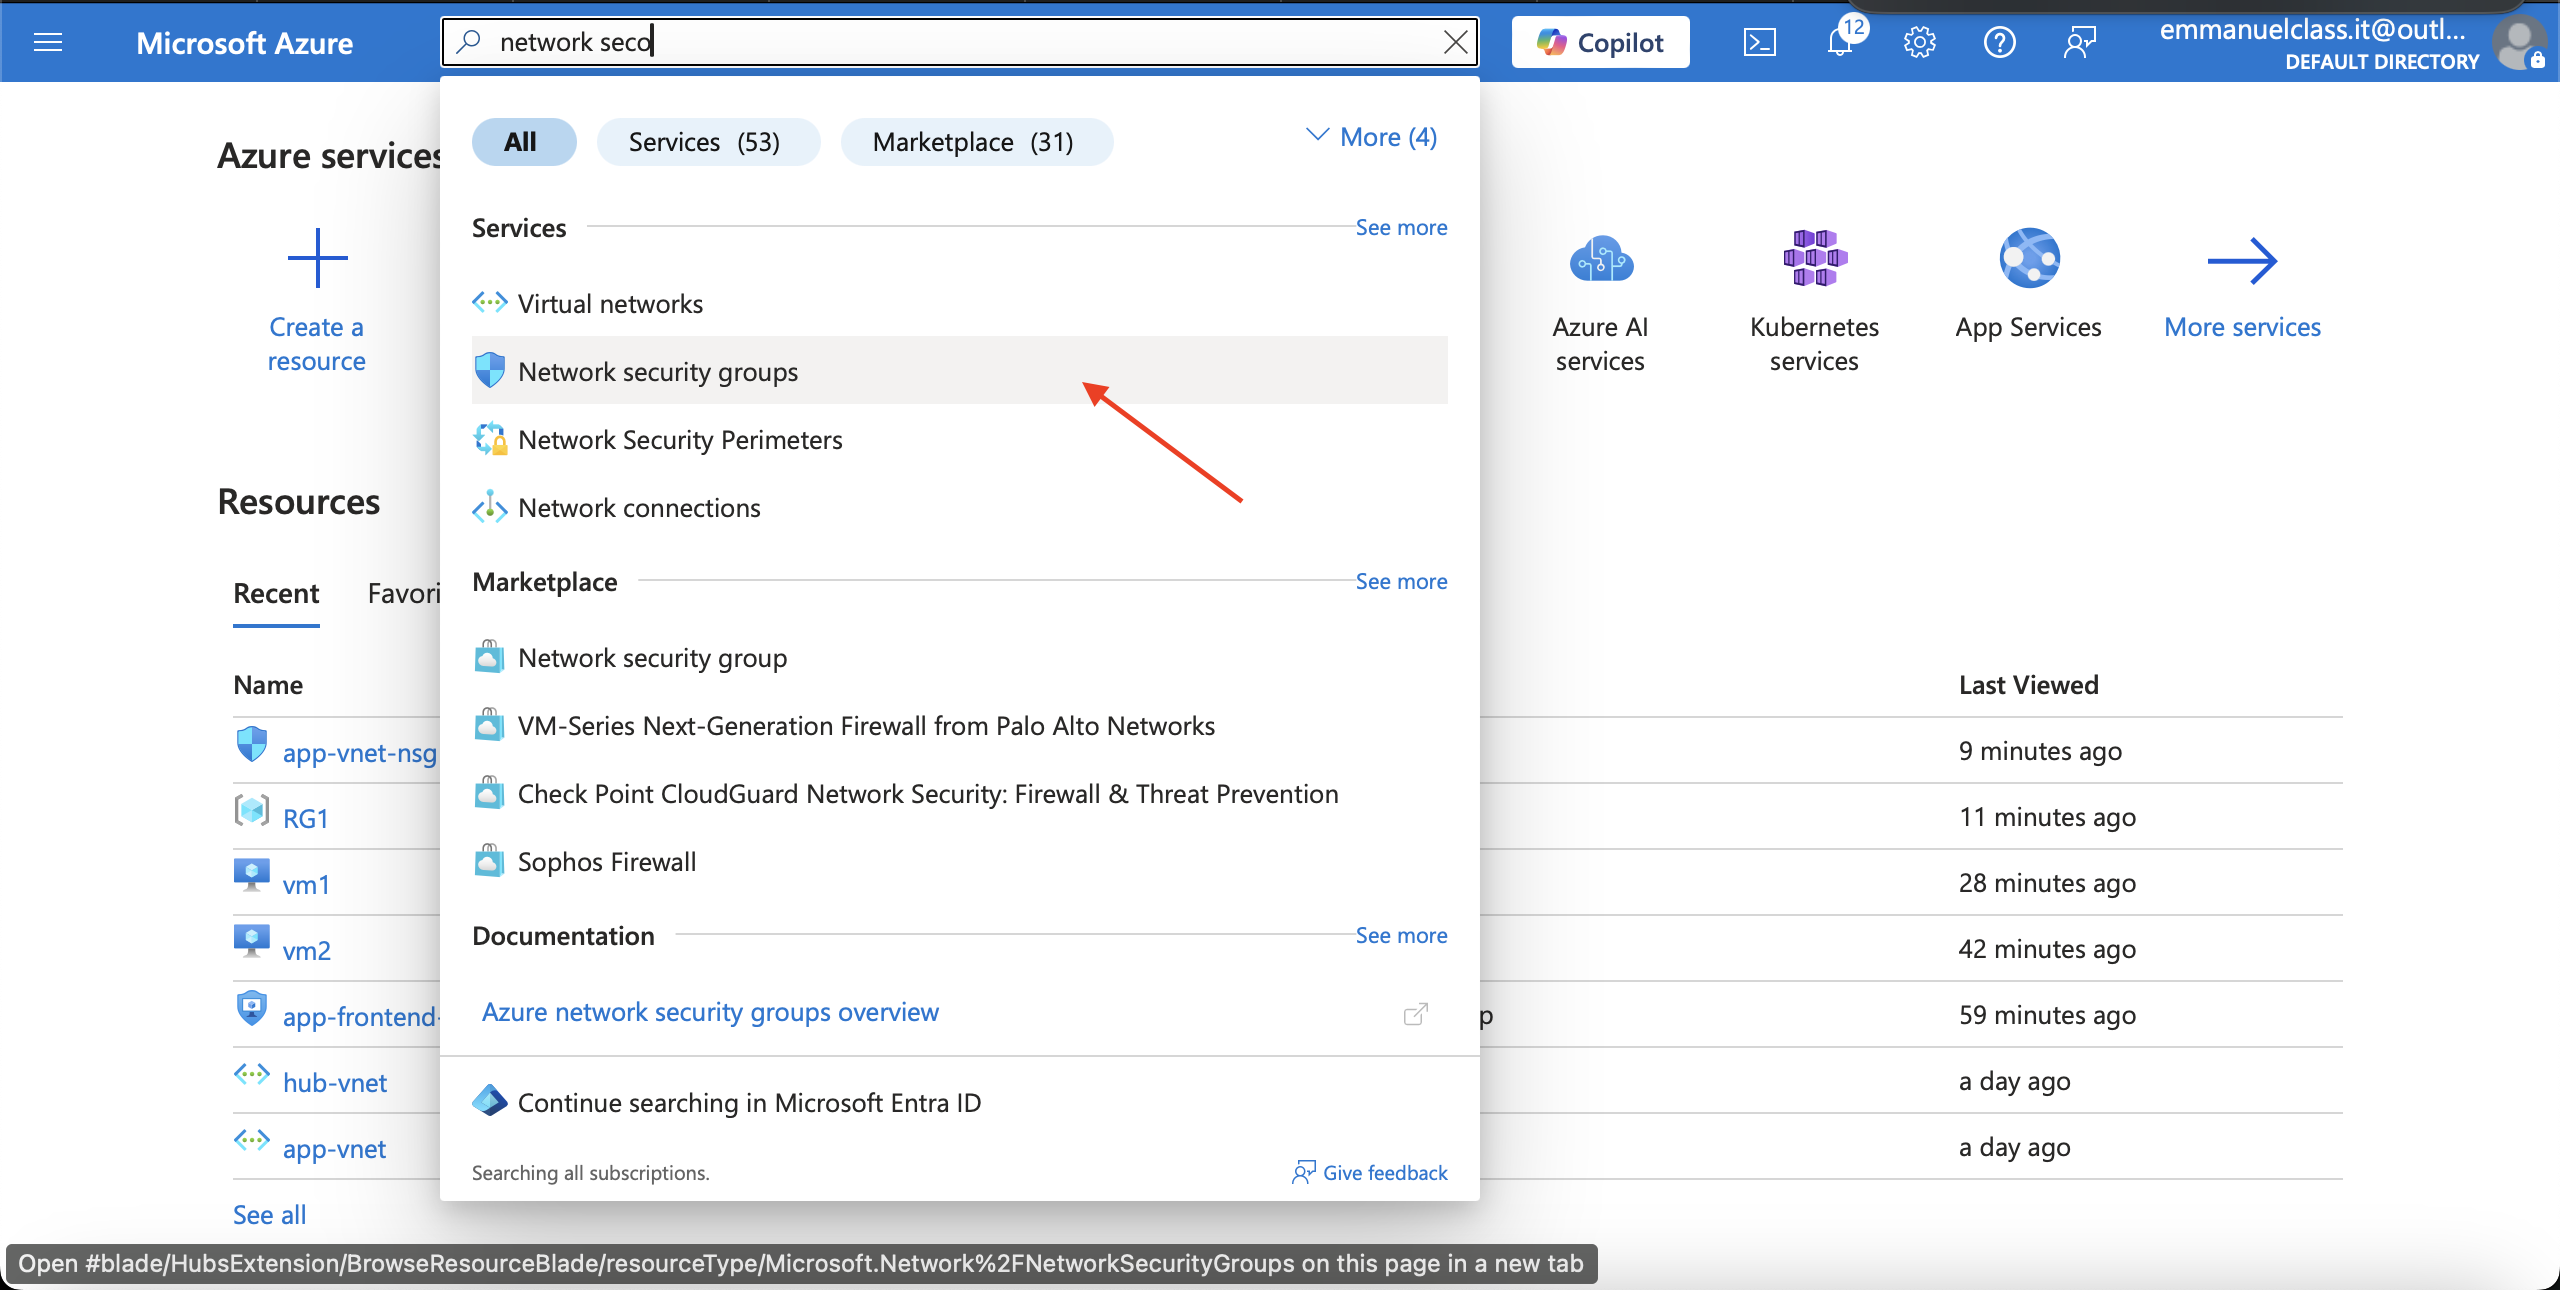The image size is (2560, 1290).
Task: Click the vm1 monitor icon
Action: [252, 875]
